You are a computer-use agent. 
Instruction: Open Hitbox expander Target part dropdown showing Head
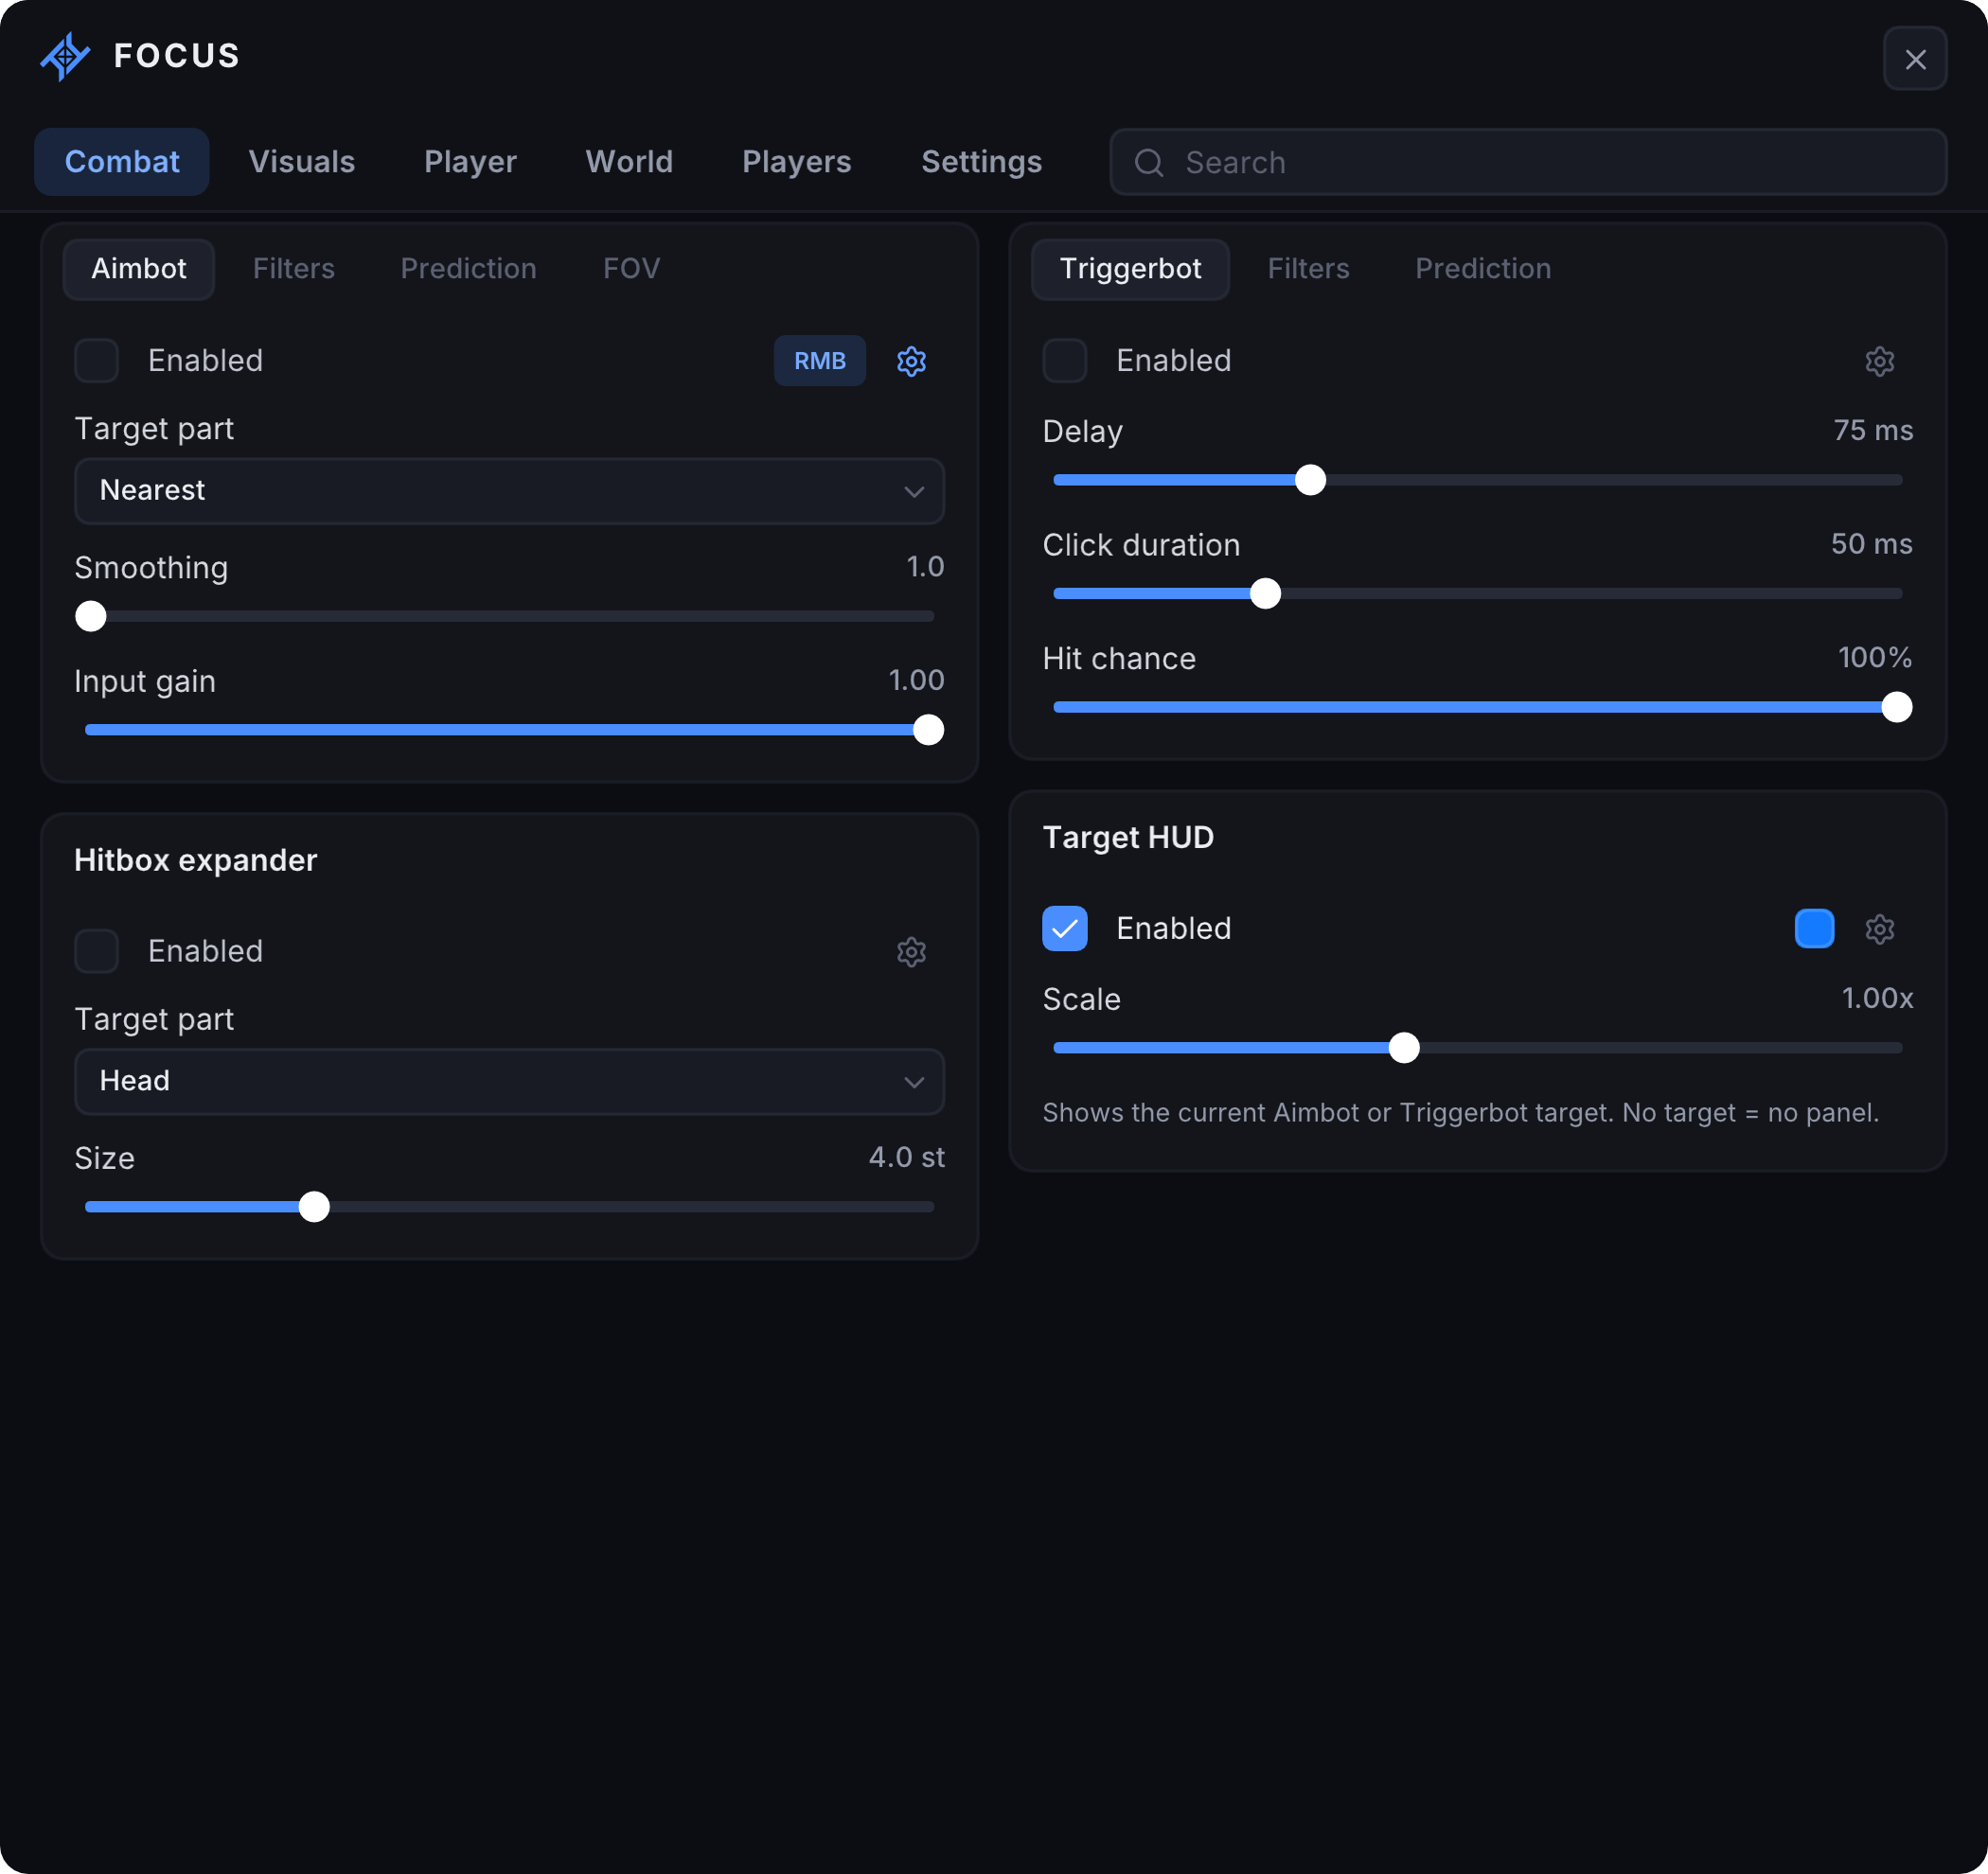pos(510,1081)
